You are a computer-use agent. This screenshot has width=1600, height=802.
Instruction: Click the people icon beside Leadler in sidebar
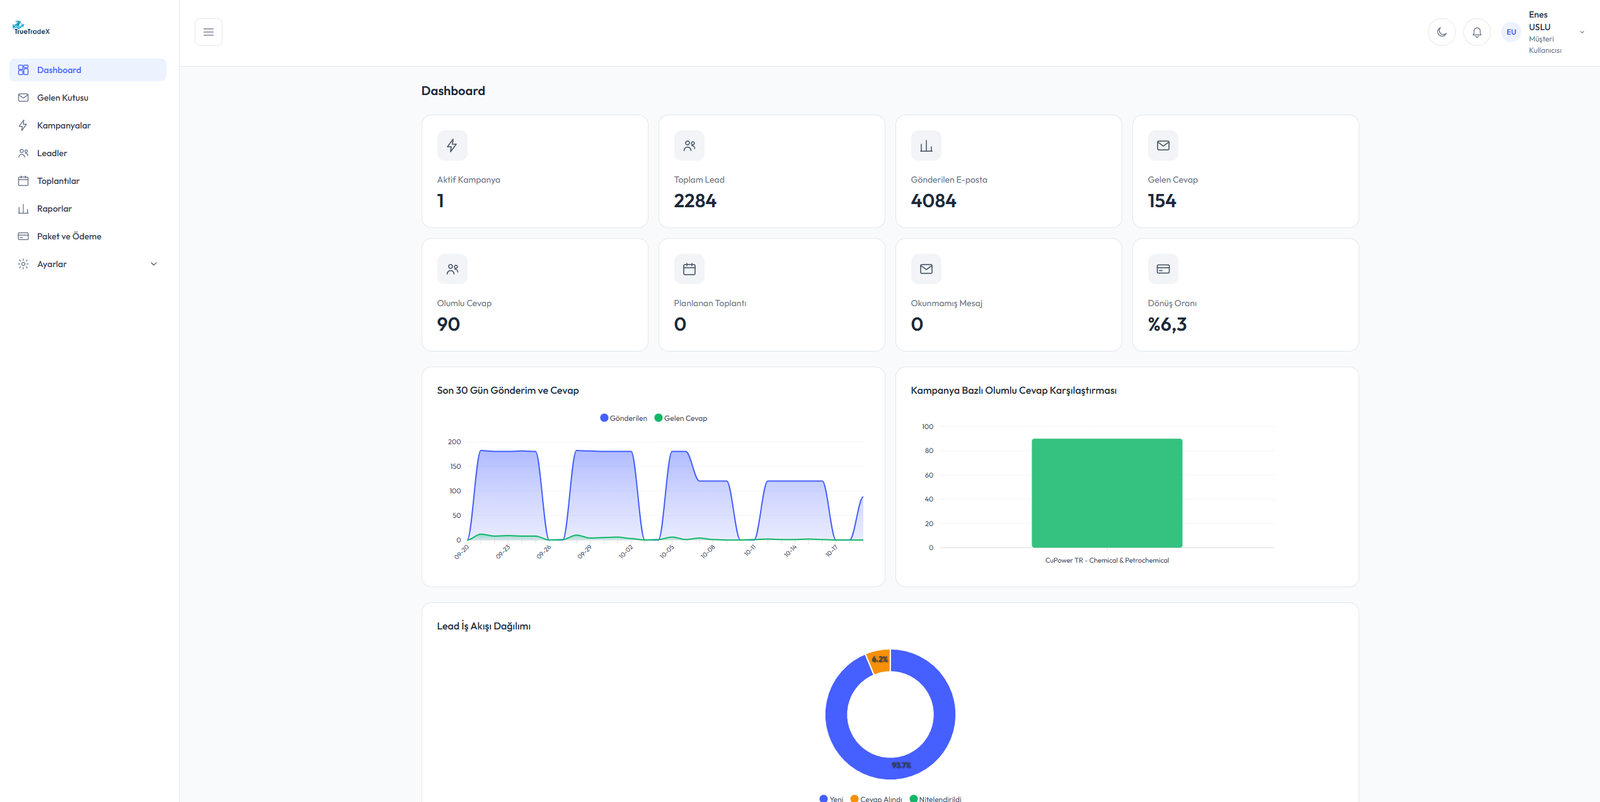(23, 153)
